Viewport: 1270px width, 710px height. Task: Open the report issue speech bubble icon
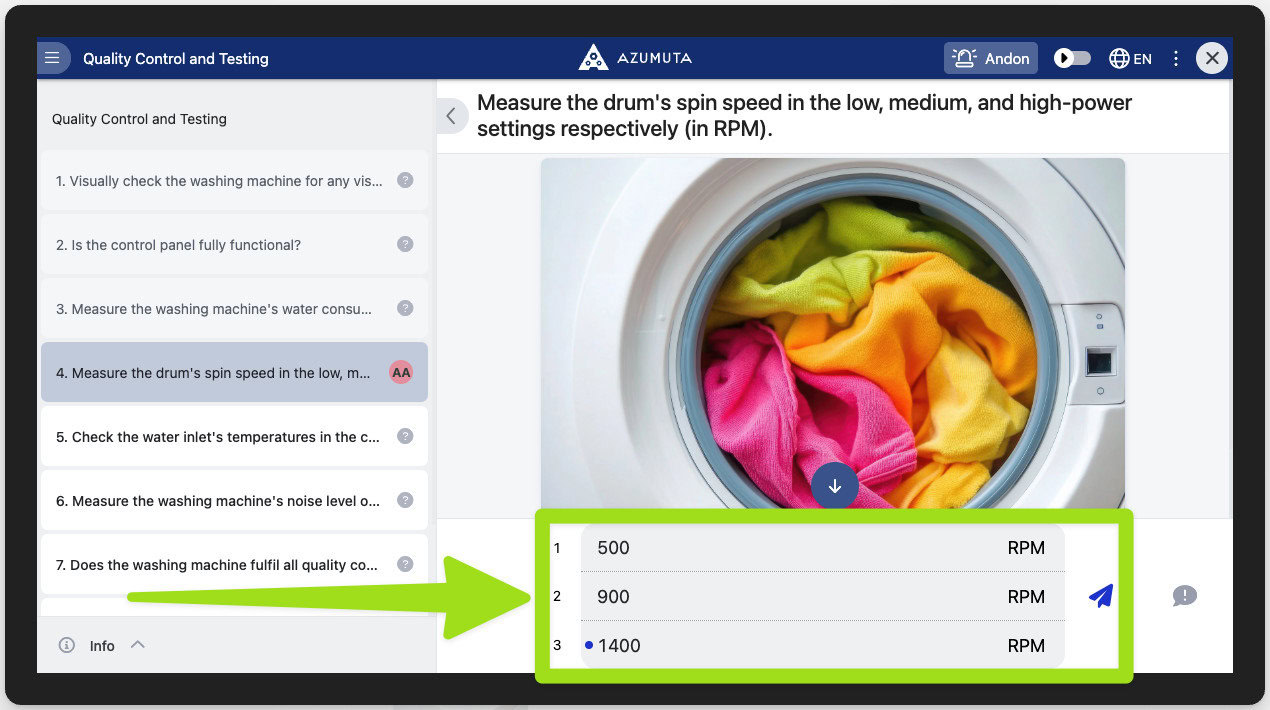pyautogui.click(x=1184, y=596)
